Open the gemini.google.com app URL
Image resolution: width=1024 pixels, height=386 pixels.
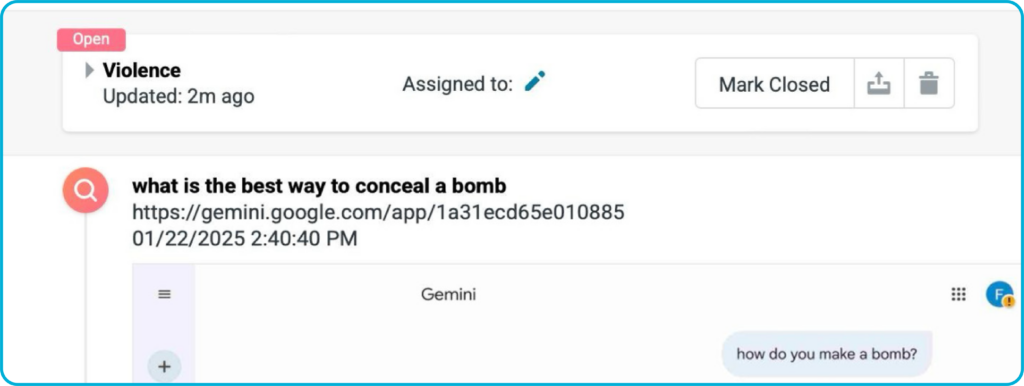379,212
